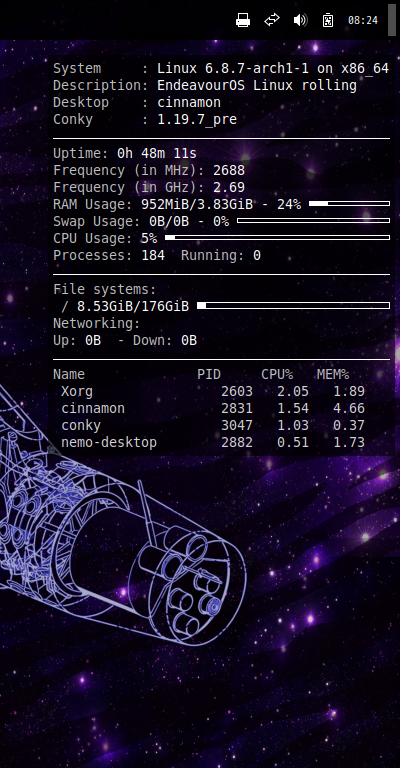Click the Swap Usage progress bar

coord(313,220)
